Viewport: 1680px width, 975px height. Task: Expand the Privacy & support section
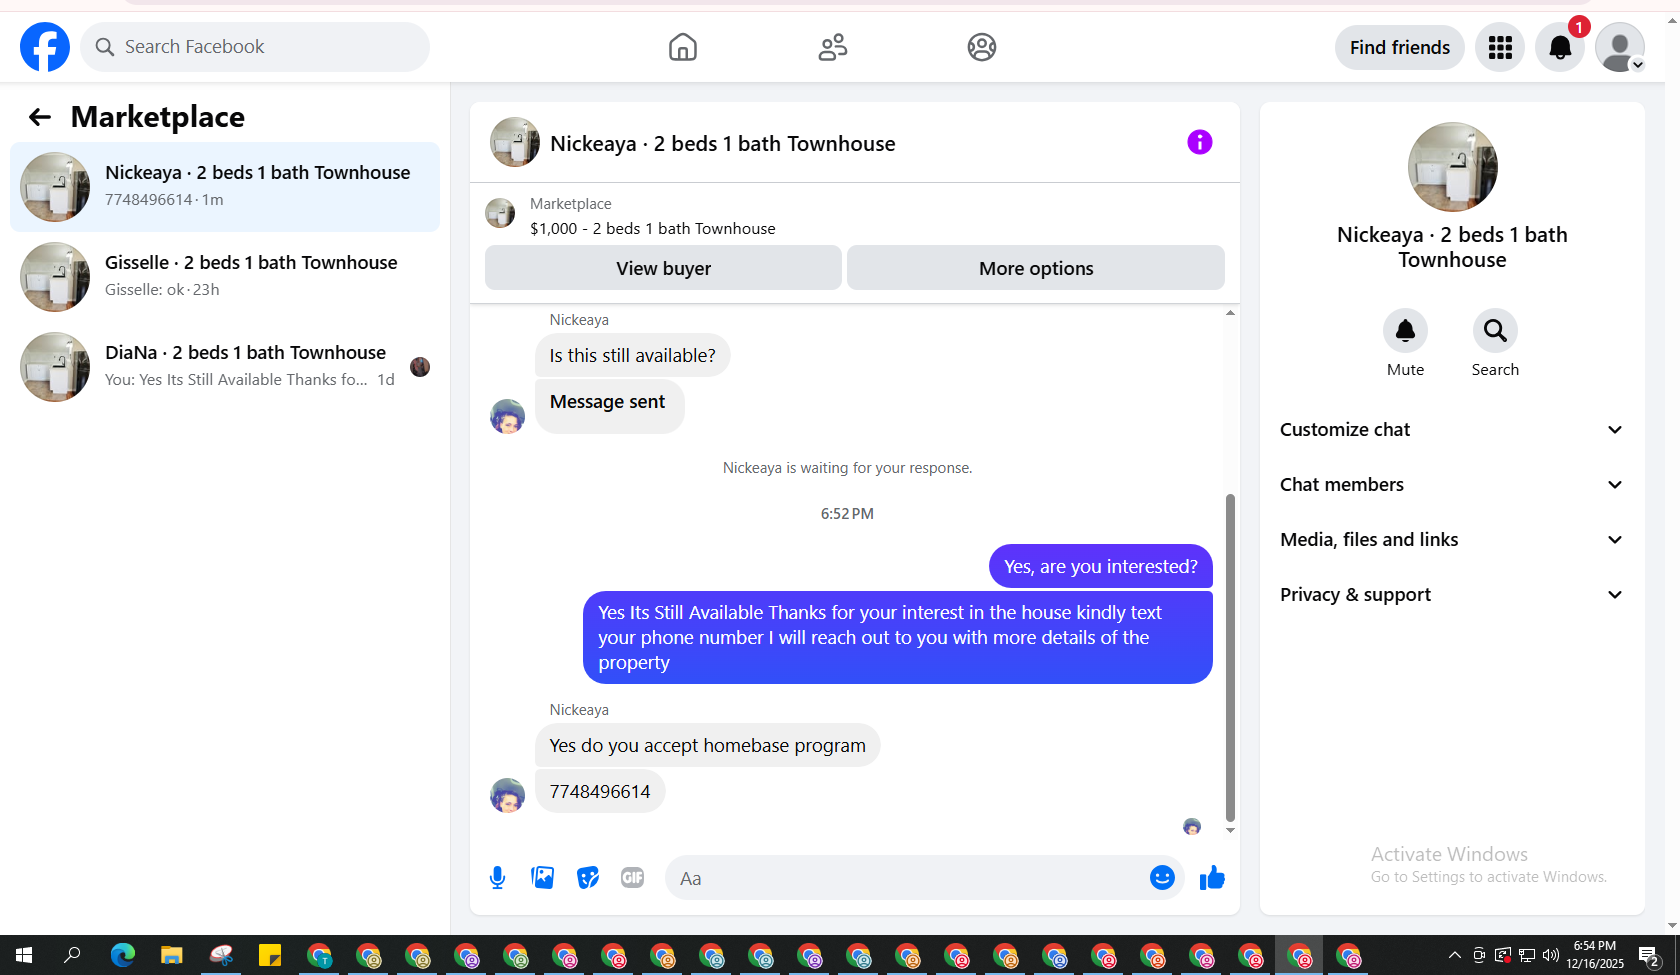[1452, 595]
